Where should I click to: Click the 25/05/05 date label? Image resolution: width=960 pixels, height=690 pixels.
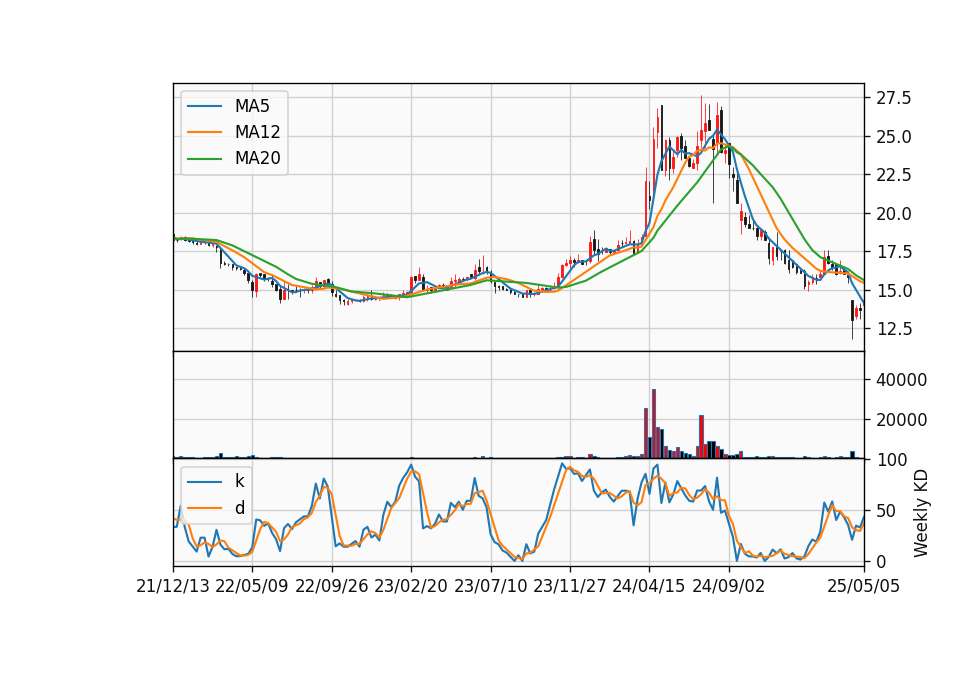[x=864, y=586]
